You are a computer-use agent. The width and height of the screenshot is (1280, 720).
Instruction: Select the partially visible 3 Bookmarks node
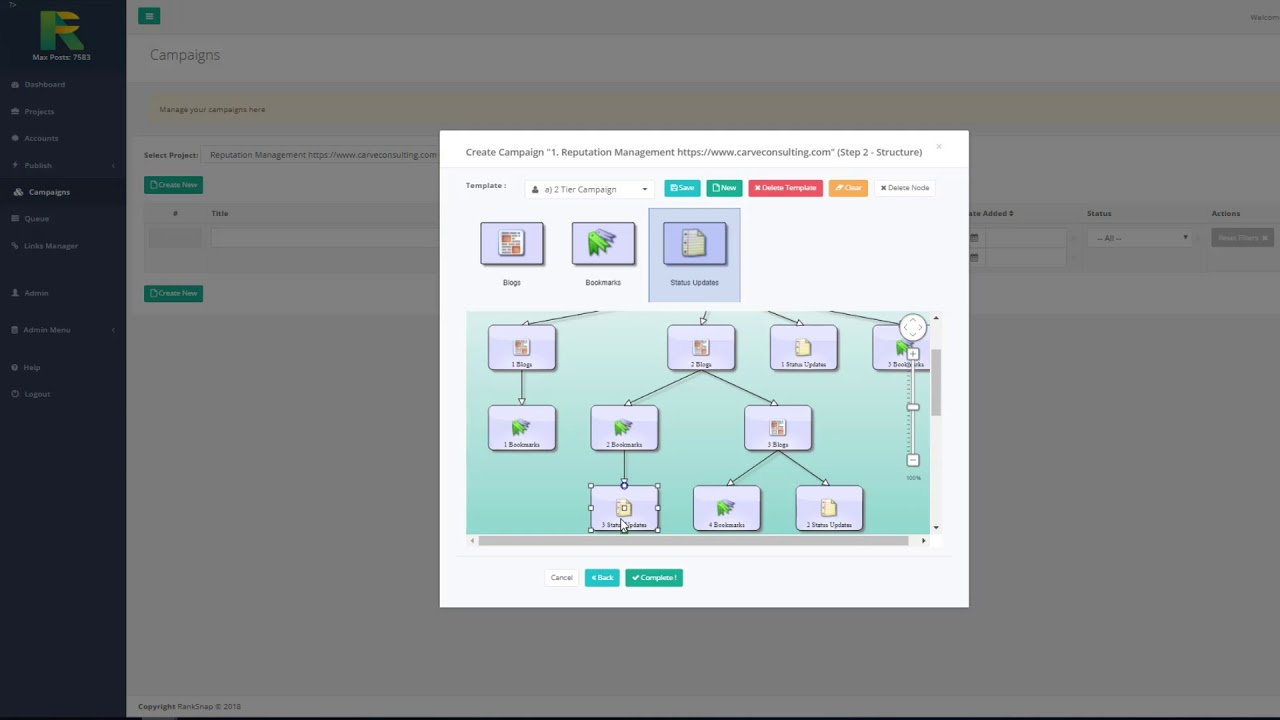pyautogui.click(x=901, y=348)
